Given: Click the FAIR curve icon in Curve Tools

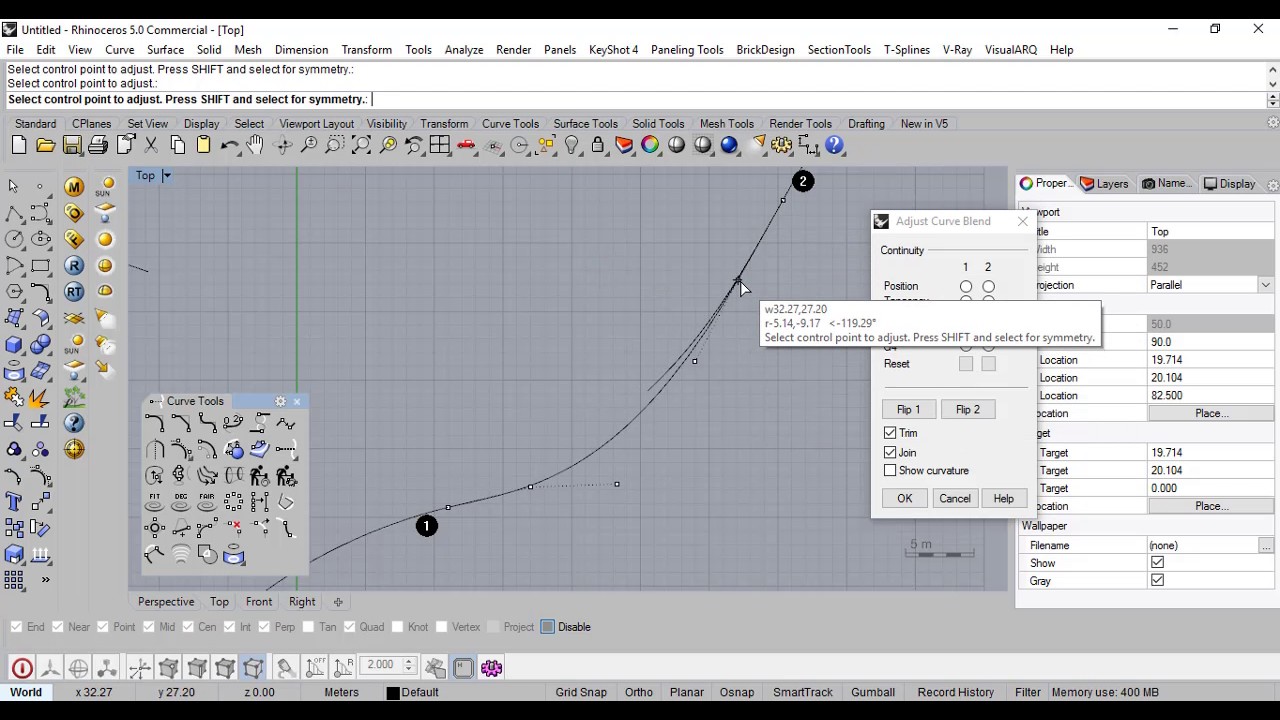Looking at the screenshot, I should 207,500.
